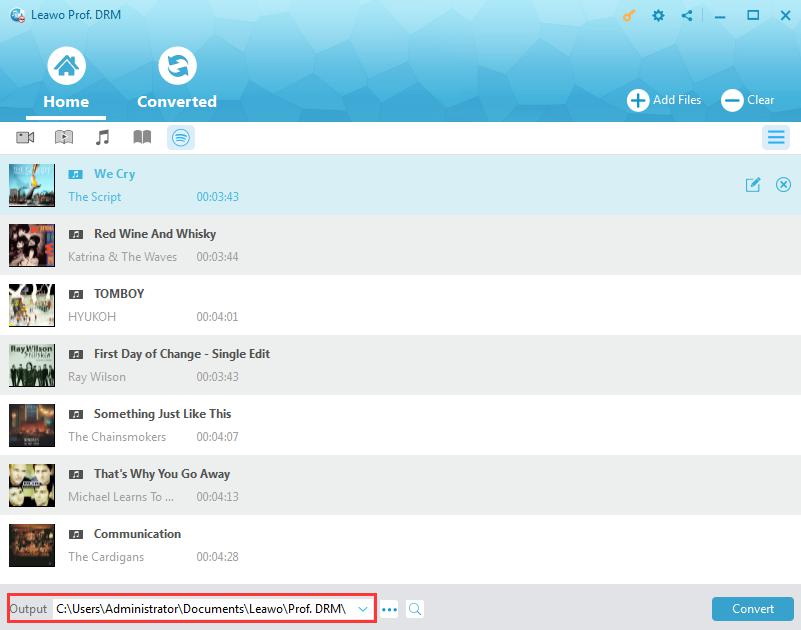Viewport: 801px width, 630px height.
Task: Click the music icon beside Communication
Action: pyautogui.click(x=76, y=534)
